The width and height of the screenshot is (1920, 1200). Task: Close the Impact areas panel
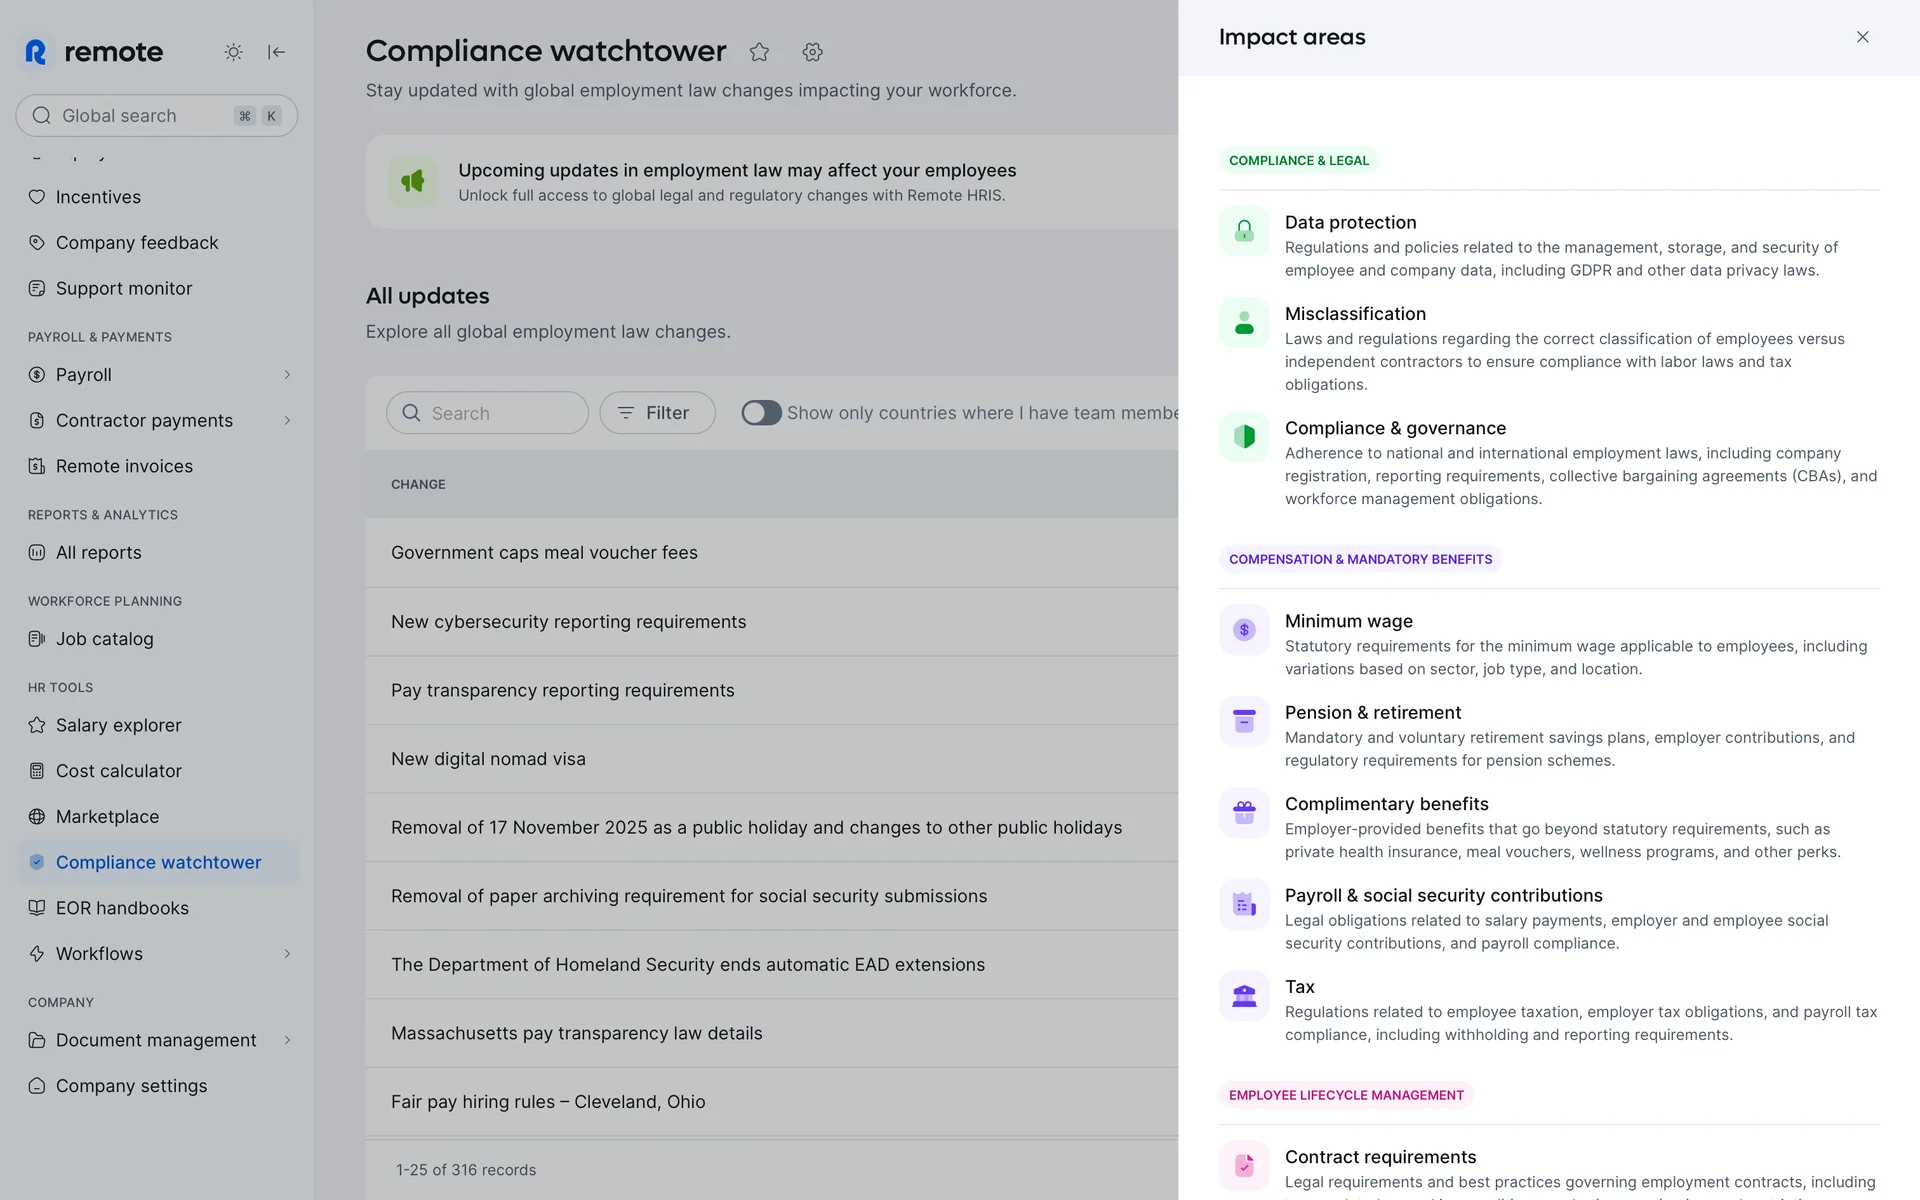click(x=1862, y=37)
